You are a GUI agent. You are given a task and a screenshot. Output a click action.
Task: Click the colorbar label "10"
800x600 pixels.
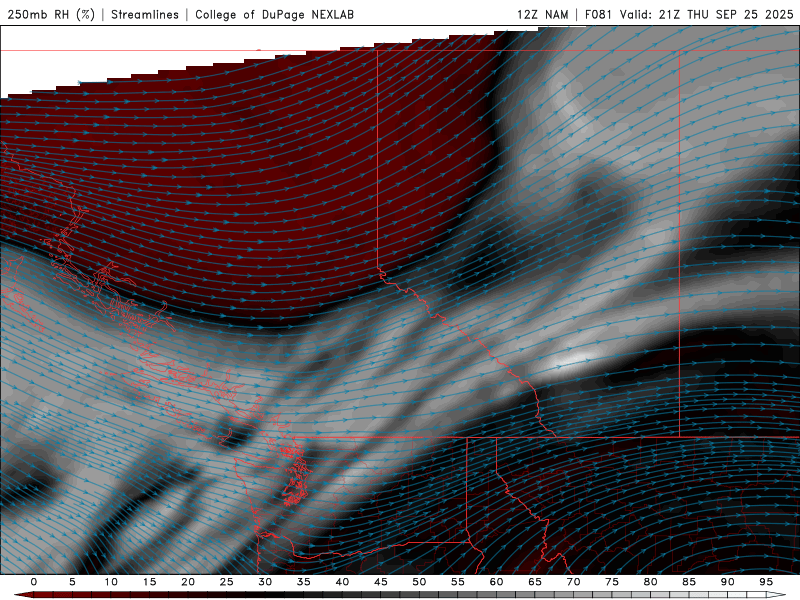(x=111, y=582)
